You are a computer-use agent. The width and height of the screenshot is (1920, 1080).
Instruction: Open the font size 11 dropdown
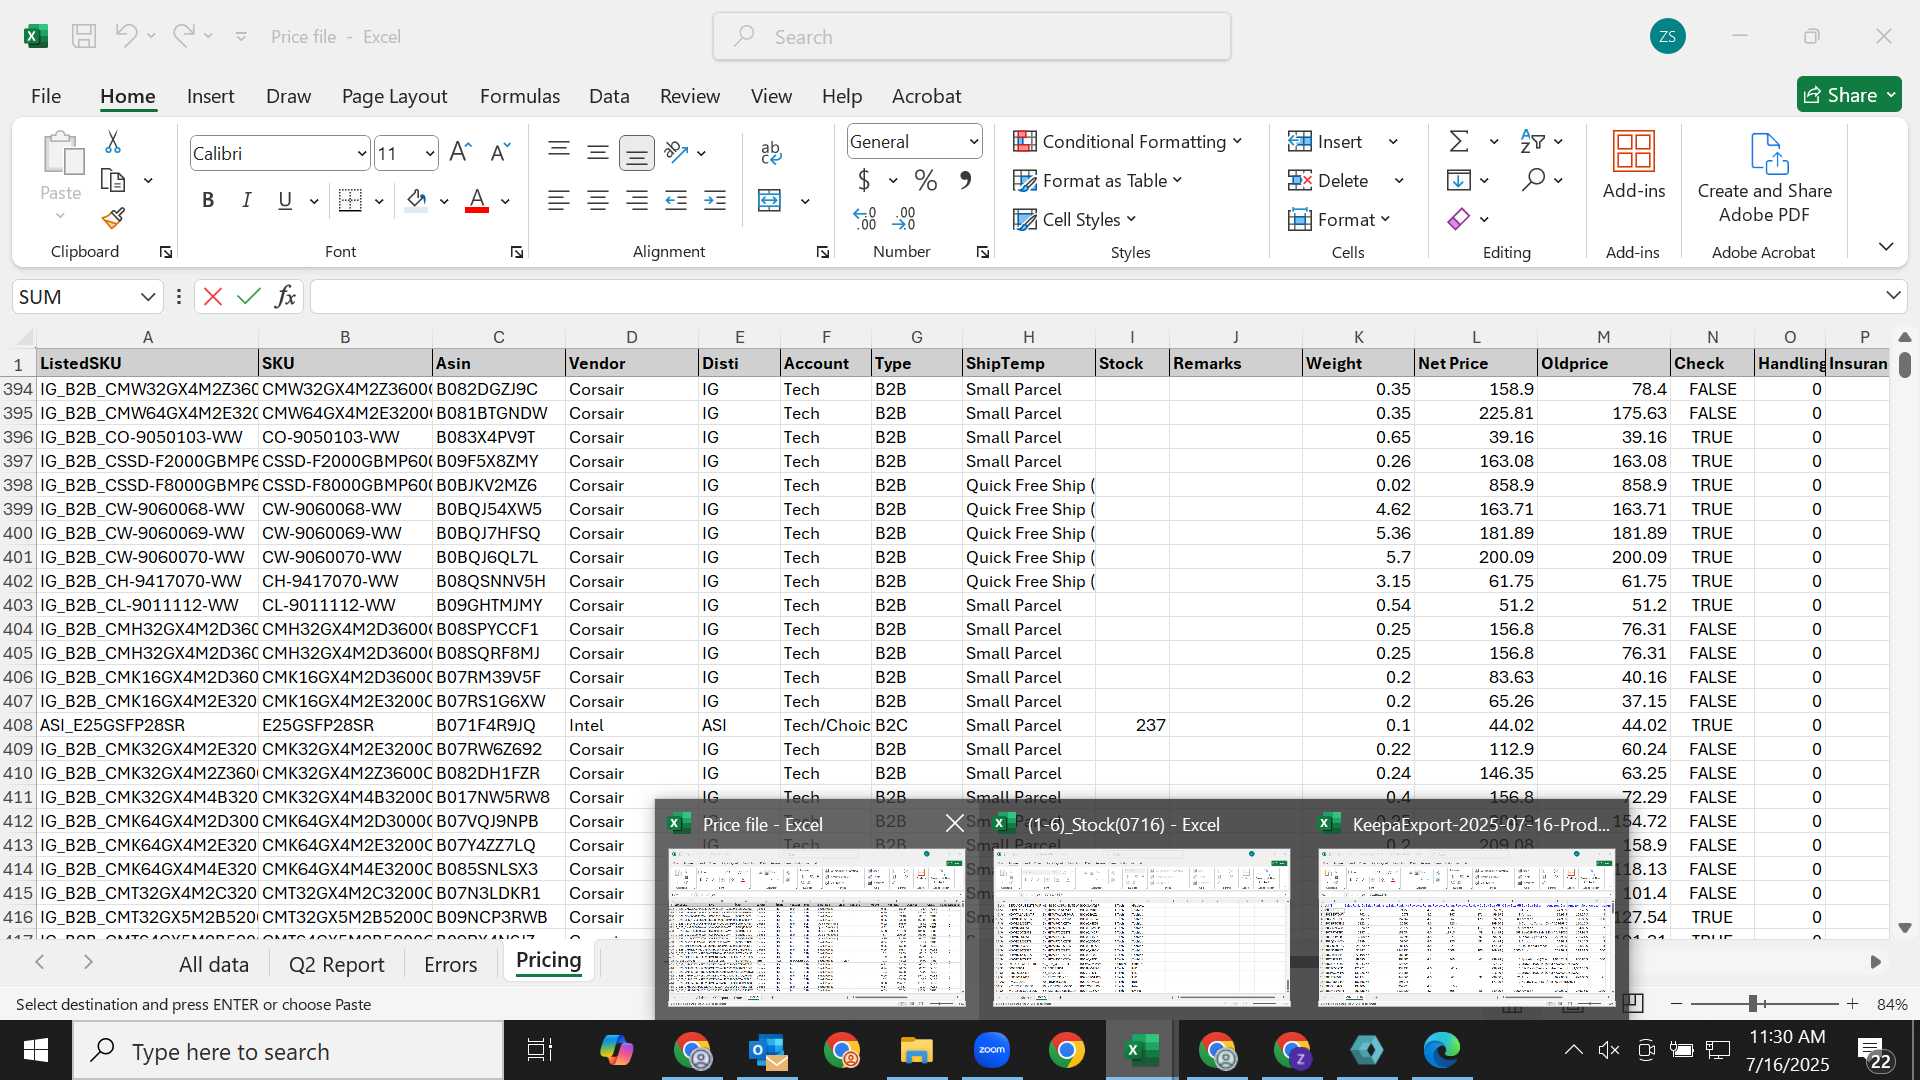[x=429, y=153]
